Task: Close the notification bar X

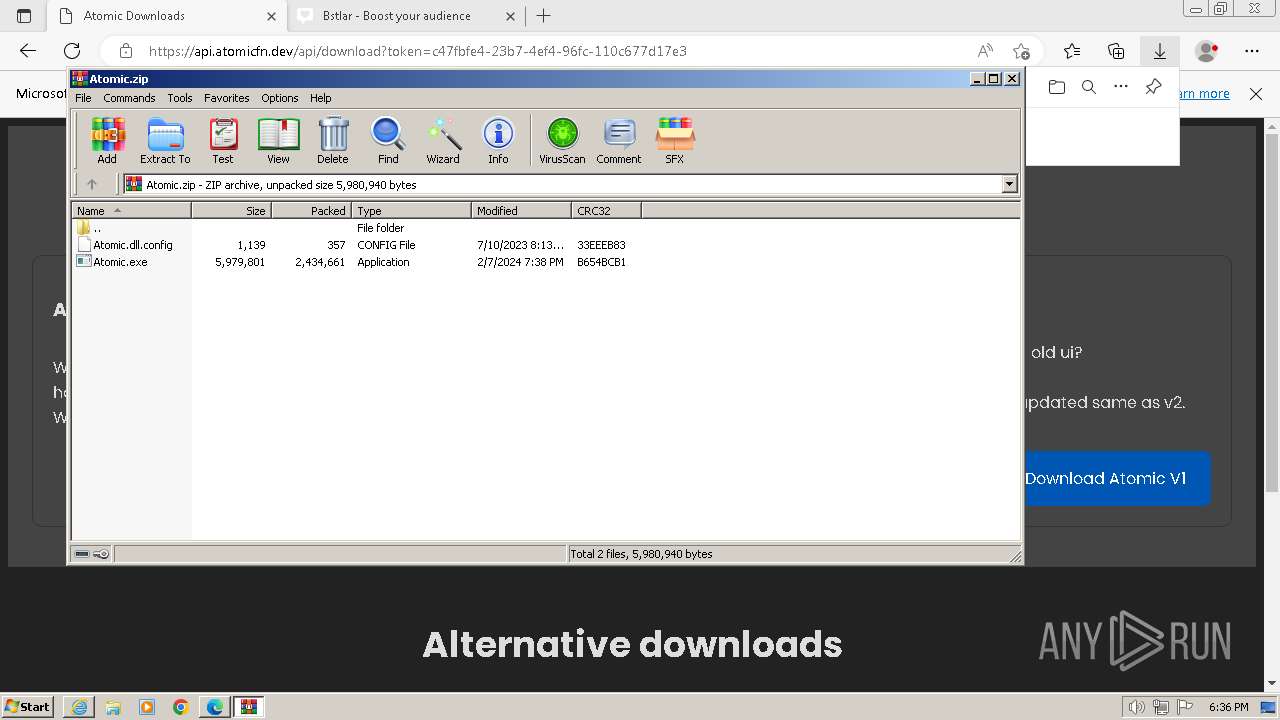Action: point(1256,94)
